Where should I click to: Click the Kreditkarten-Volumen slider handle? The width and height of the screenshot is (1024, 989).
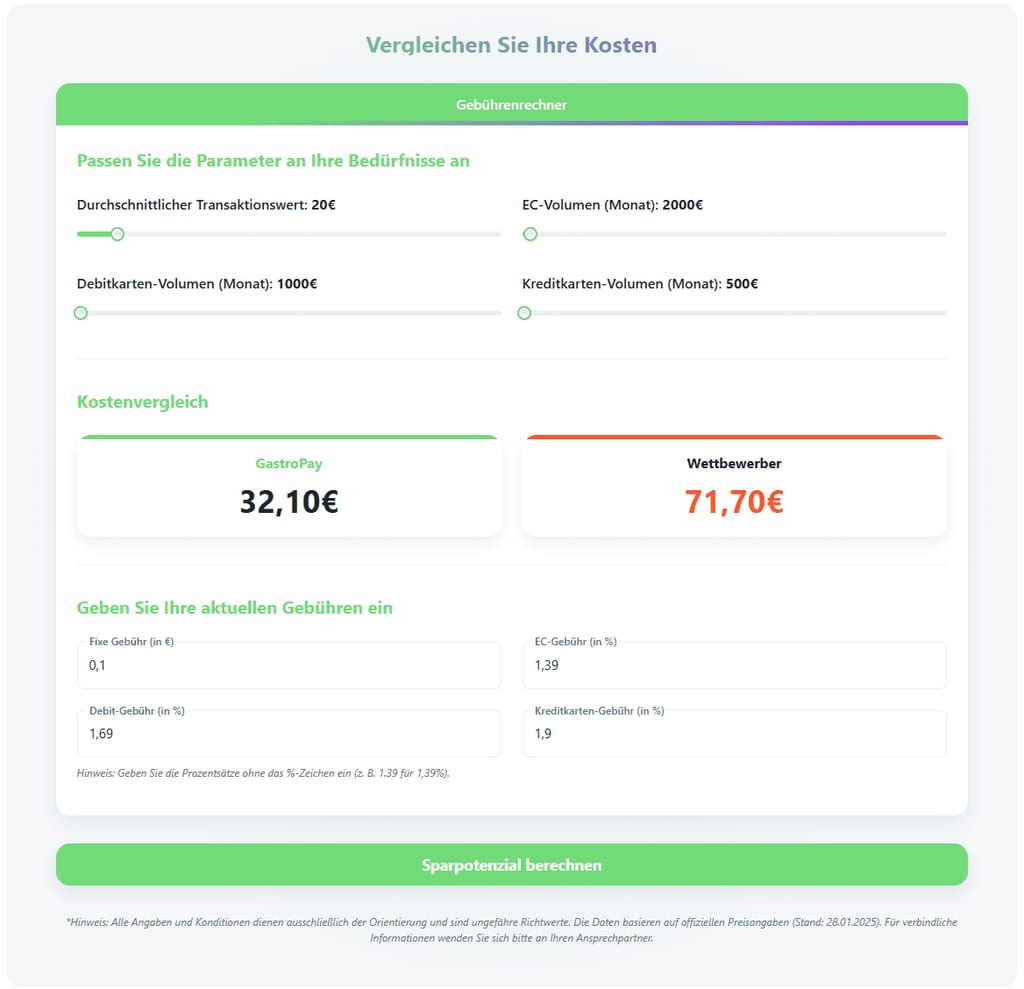coord(524,313)
